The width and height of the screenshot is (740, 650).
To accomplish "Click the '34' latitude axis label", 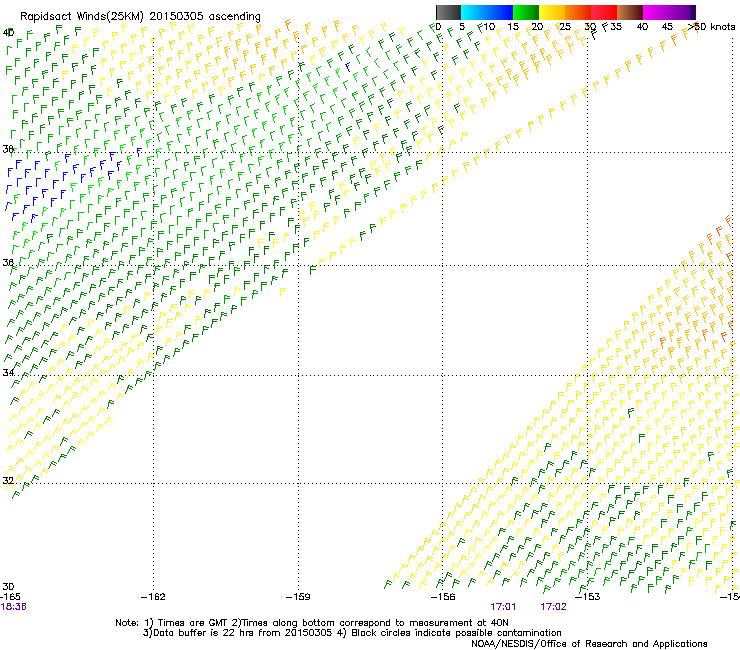I will (8, 372).
